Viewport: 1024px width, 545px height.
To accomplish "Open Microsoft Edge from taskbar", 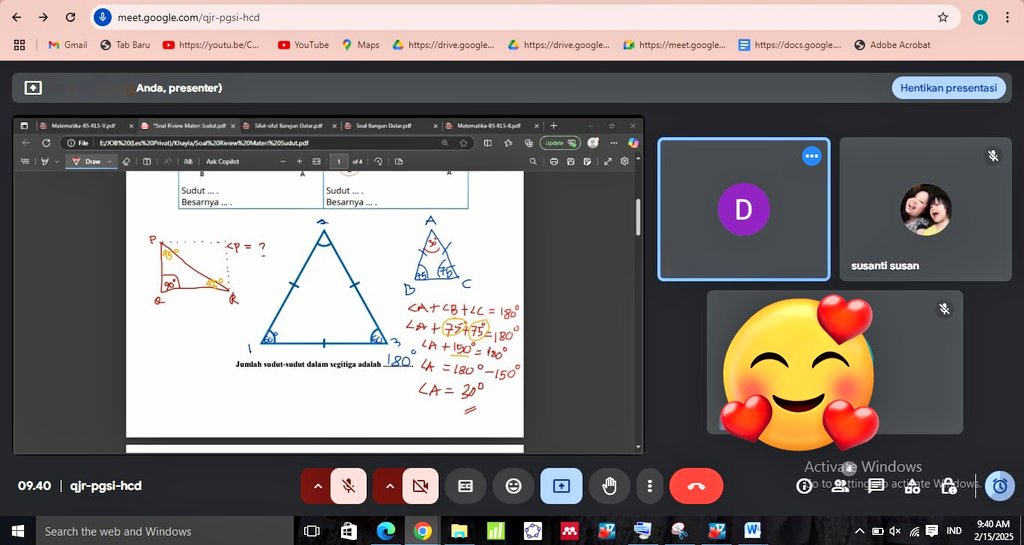I will [385, 531].
